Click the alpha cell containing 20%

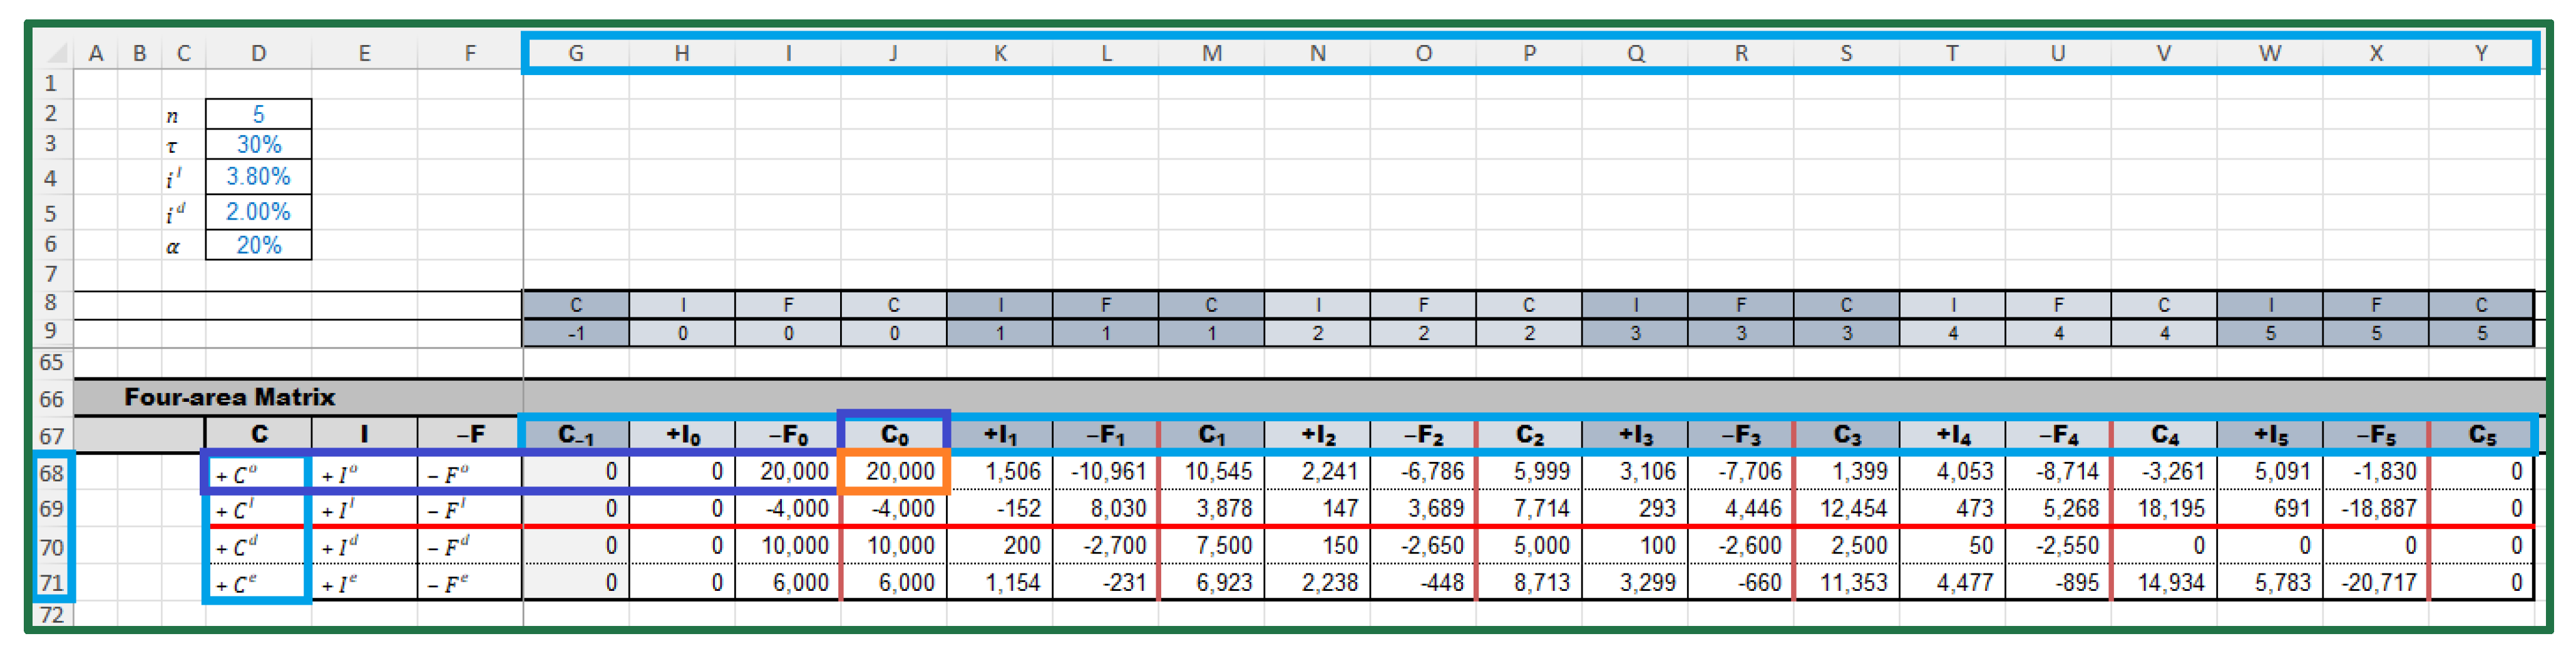[x=258, y=245]
